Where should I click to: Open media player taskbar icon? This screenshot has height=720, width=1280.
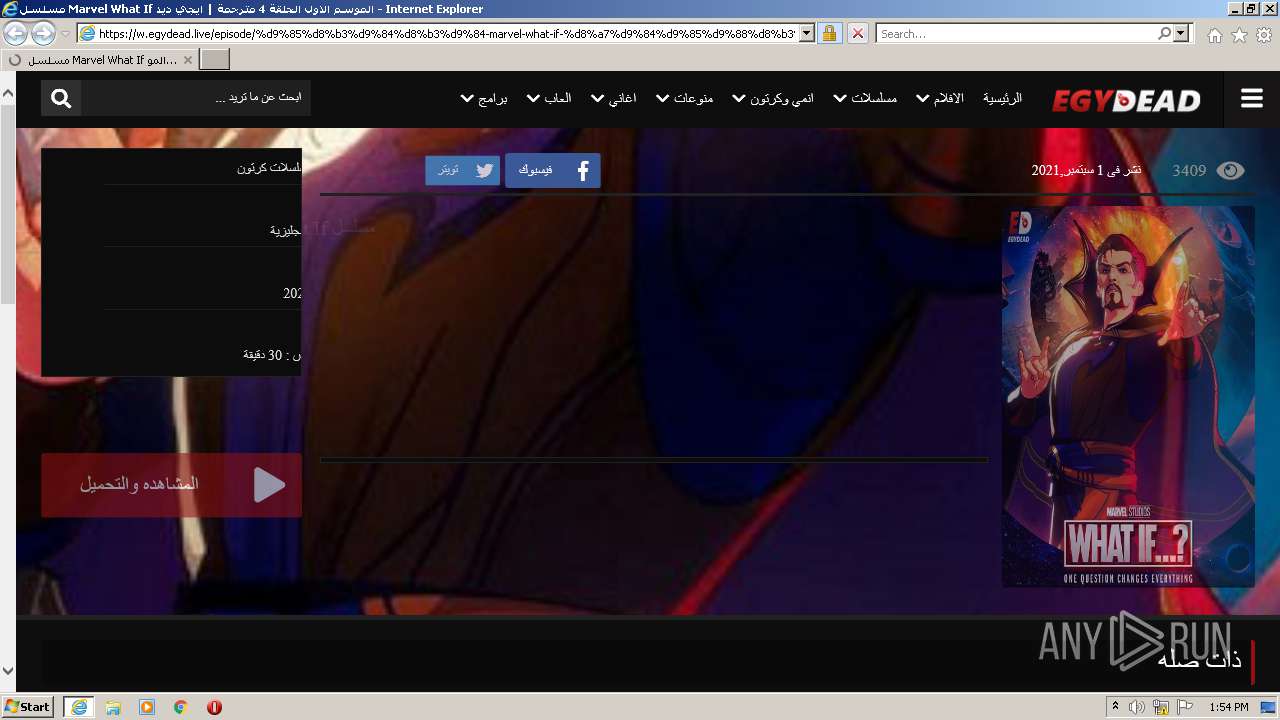(x=147, y=707)
